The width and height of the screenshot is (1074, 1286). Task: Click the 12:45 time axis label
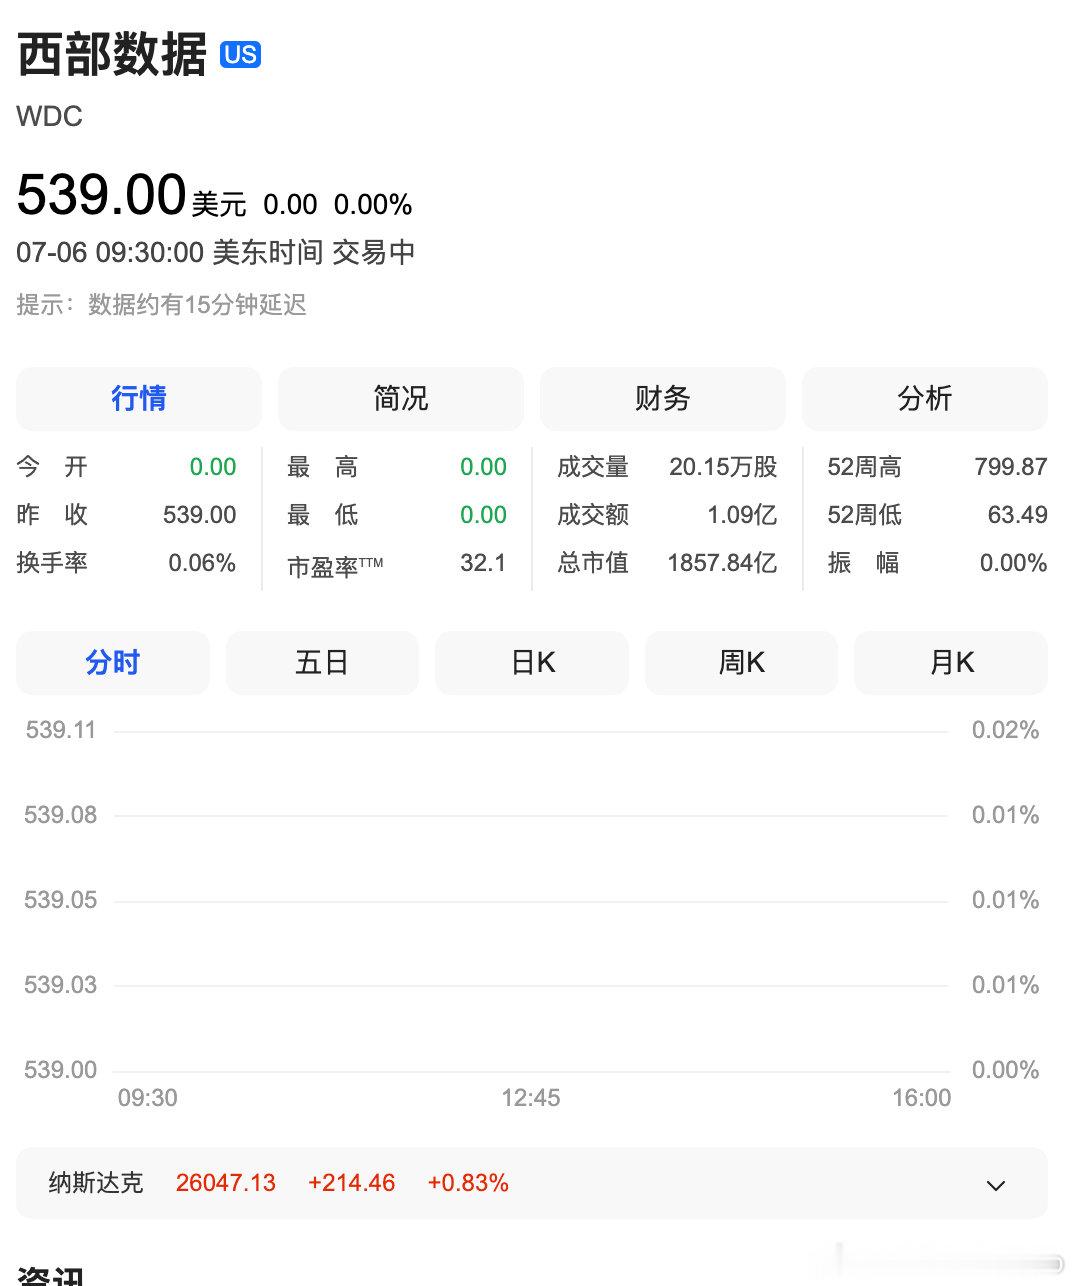[531, 1098]
